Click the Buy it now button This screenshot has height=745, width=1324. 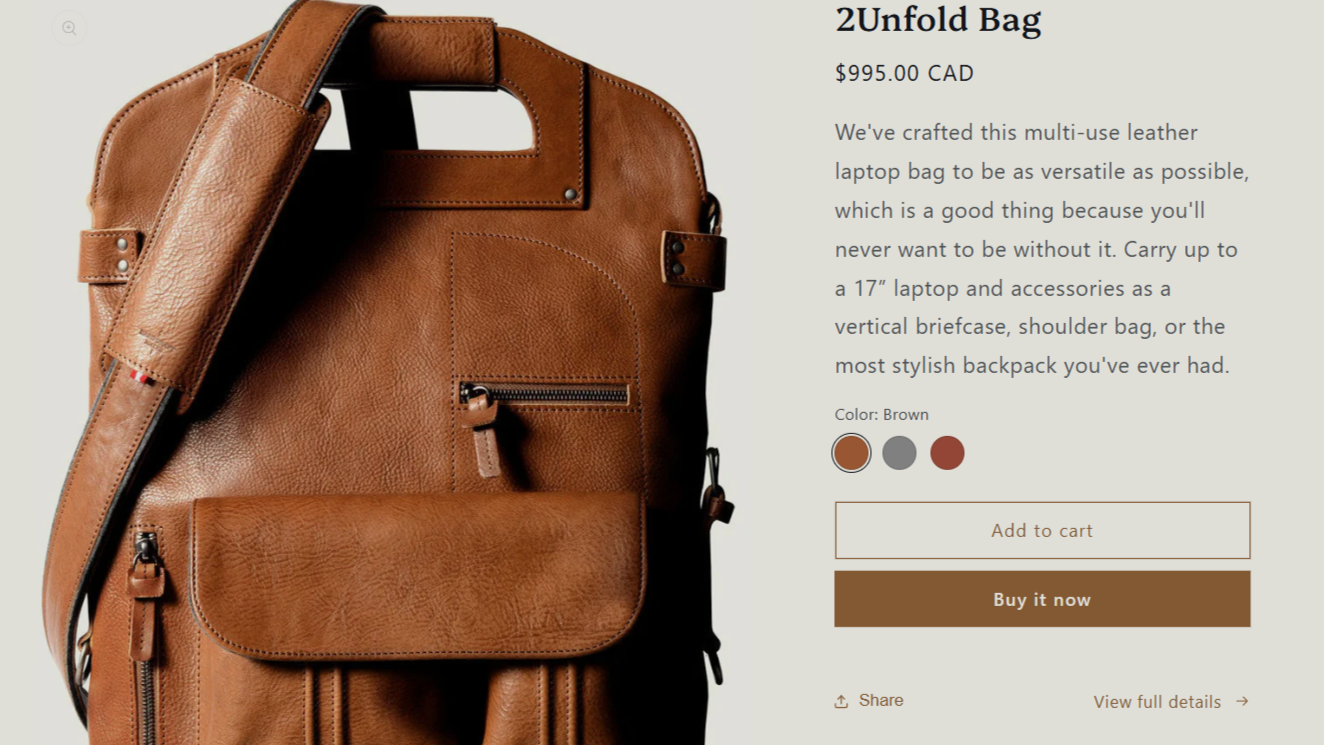pyautogui.click(x=1042, y=599)
